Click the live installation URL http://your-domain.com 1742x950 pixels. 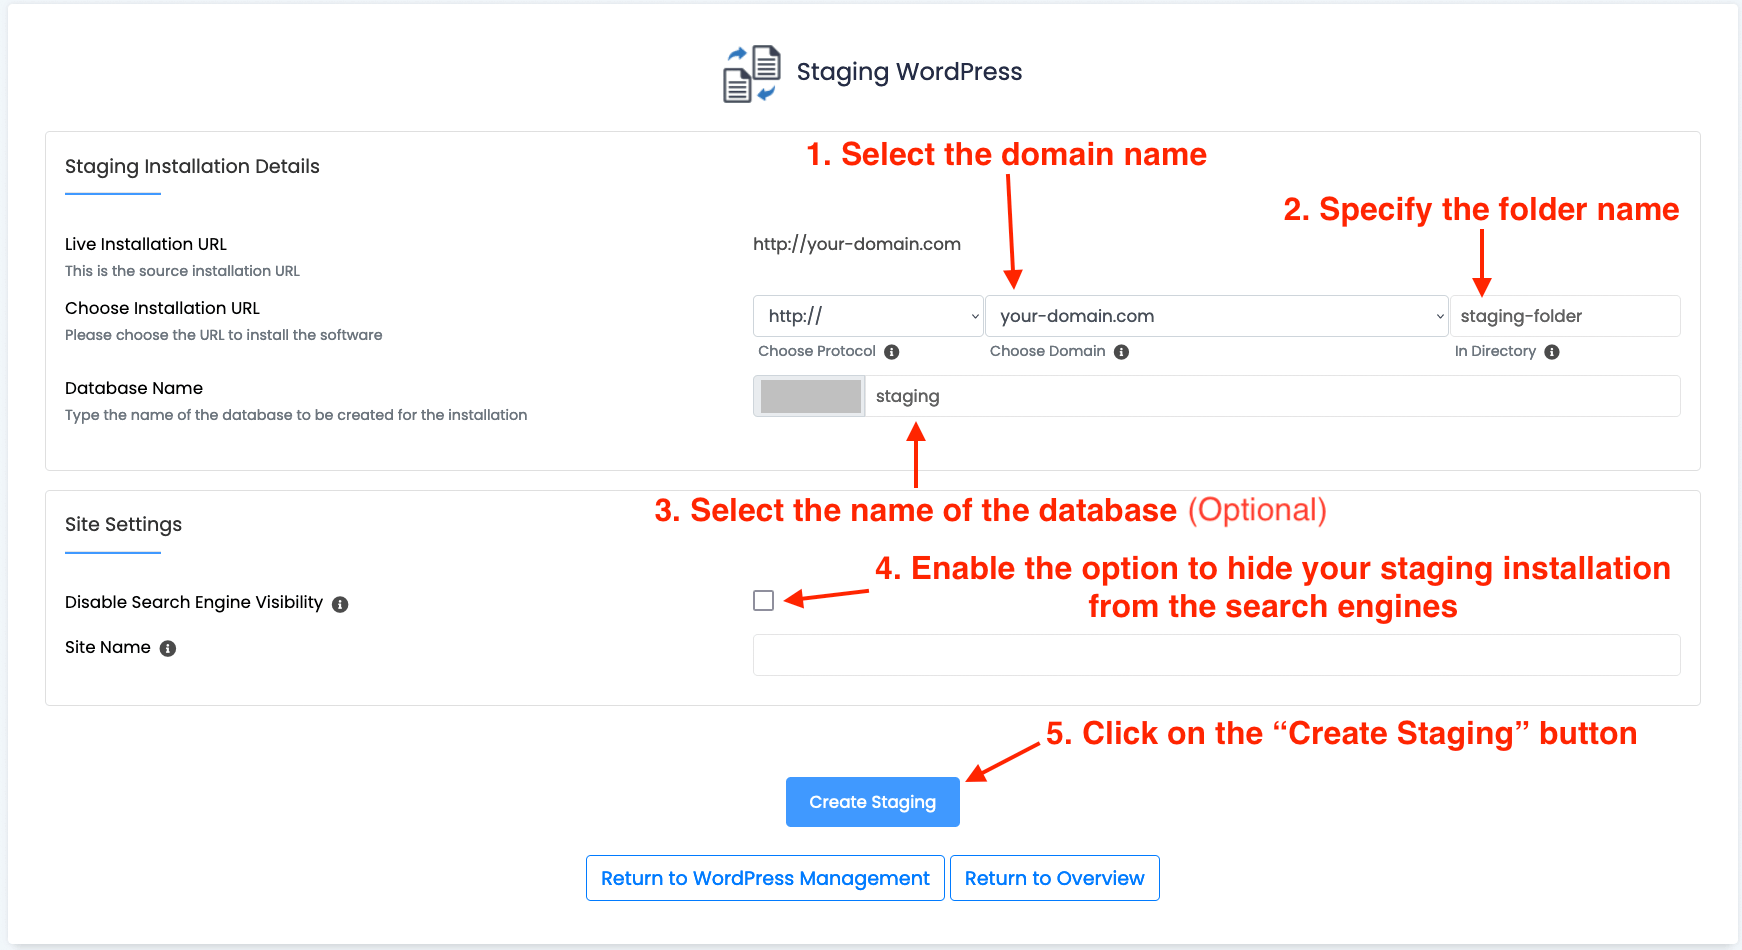pyautogui.click(x=856, y=243)
